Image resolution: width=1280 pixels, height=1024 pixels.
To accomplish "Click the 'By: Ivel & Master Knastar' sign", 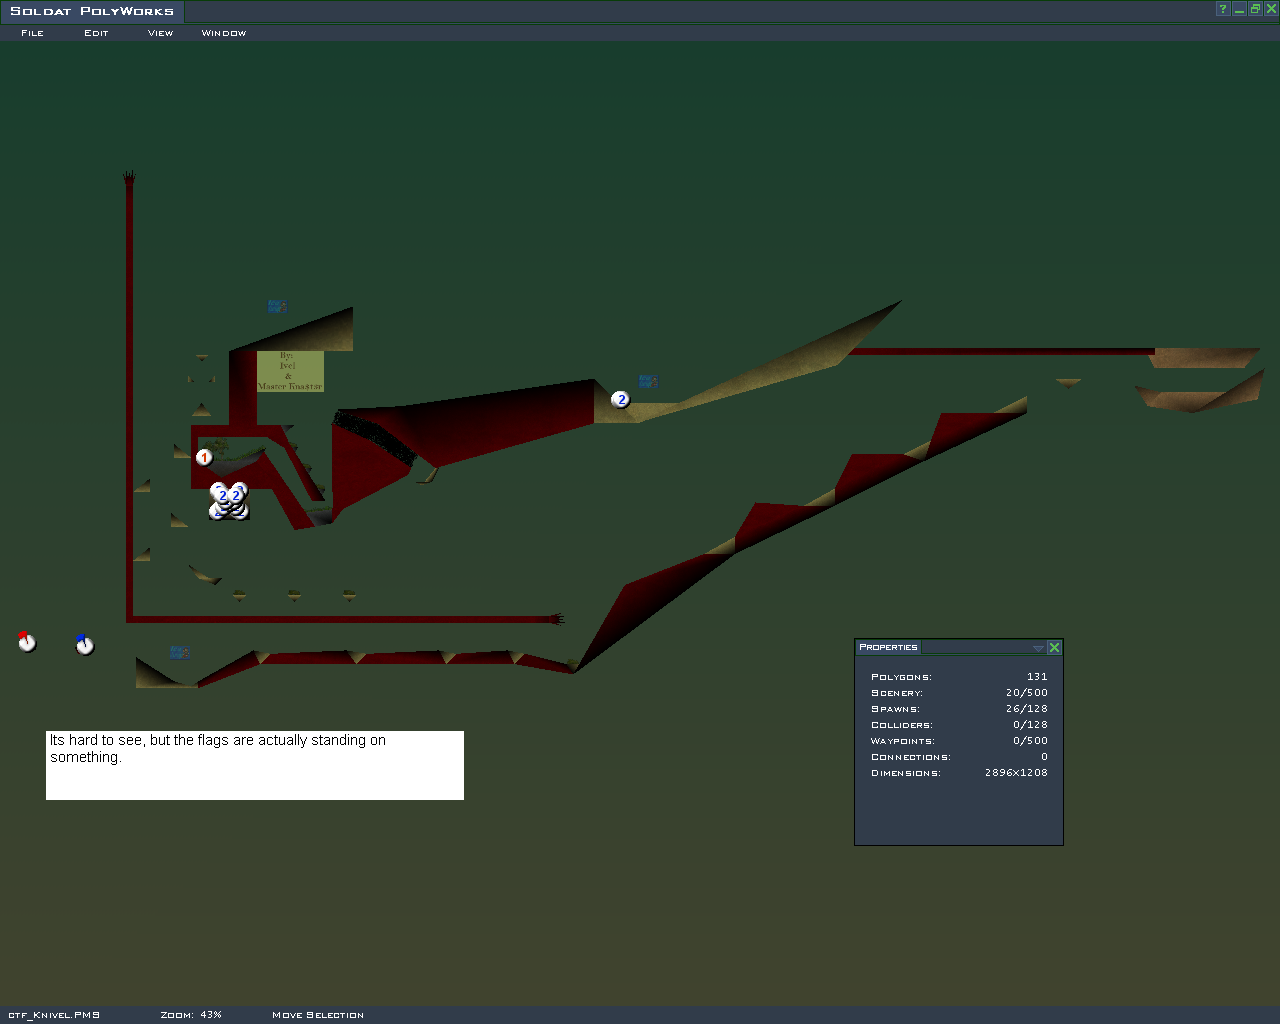I will point(290,371).
